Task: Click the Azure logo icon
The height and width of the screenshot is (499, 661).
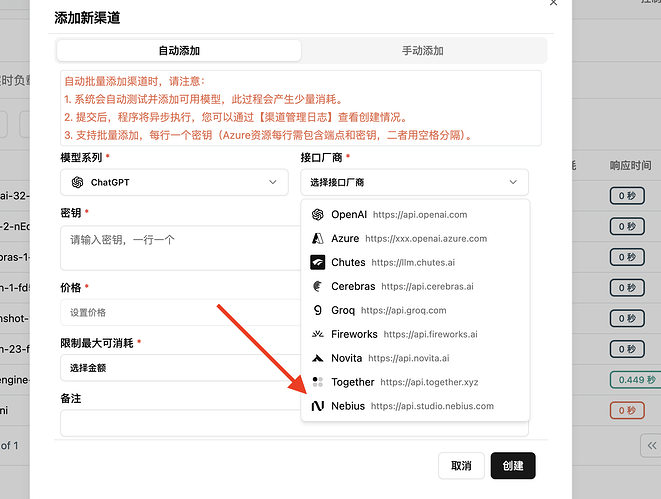Action: pos(317,238)
